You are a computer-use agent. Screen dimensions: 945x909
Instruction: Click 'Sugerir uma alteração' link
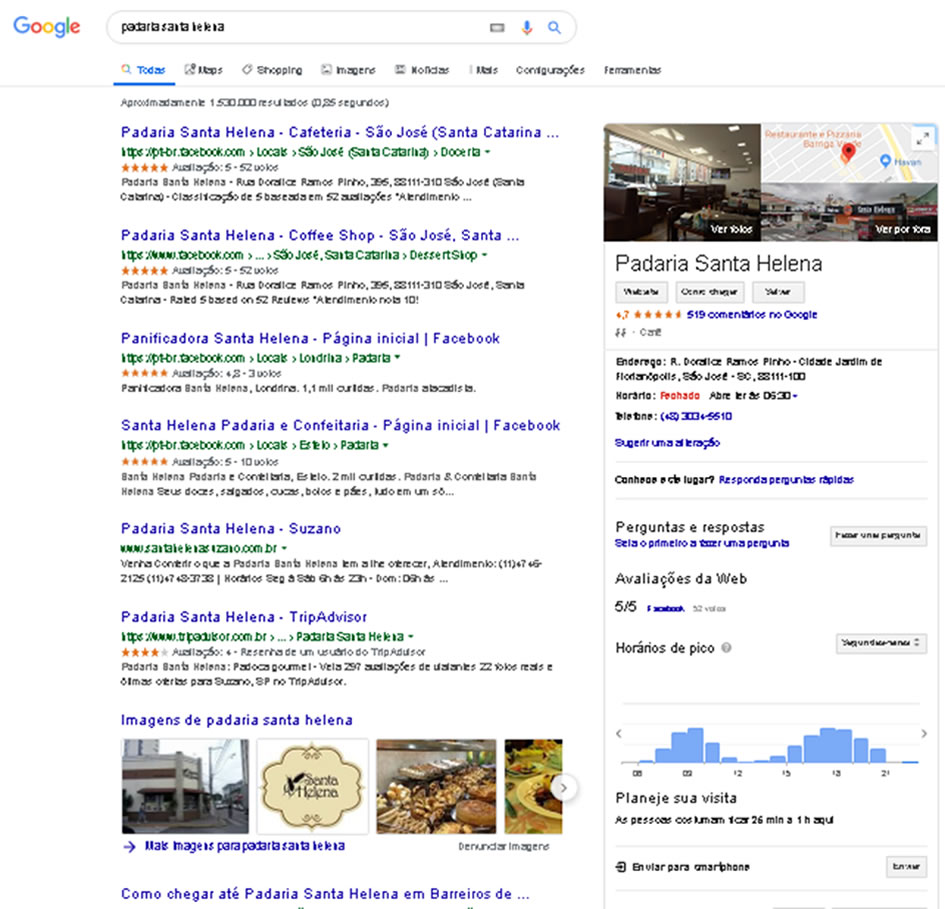pos(667,443)
